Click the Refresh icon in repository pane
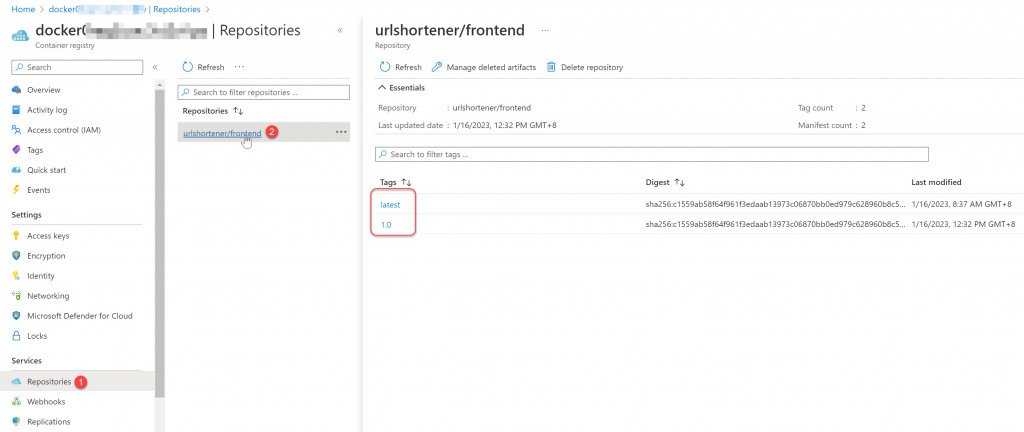Image resolution: width=1024 pixels, height=432 pixels. [385, 67]
